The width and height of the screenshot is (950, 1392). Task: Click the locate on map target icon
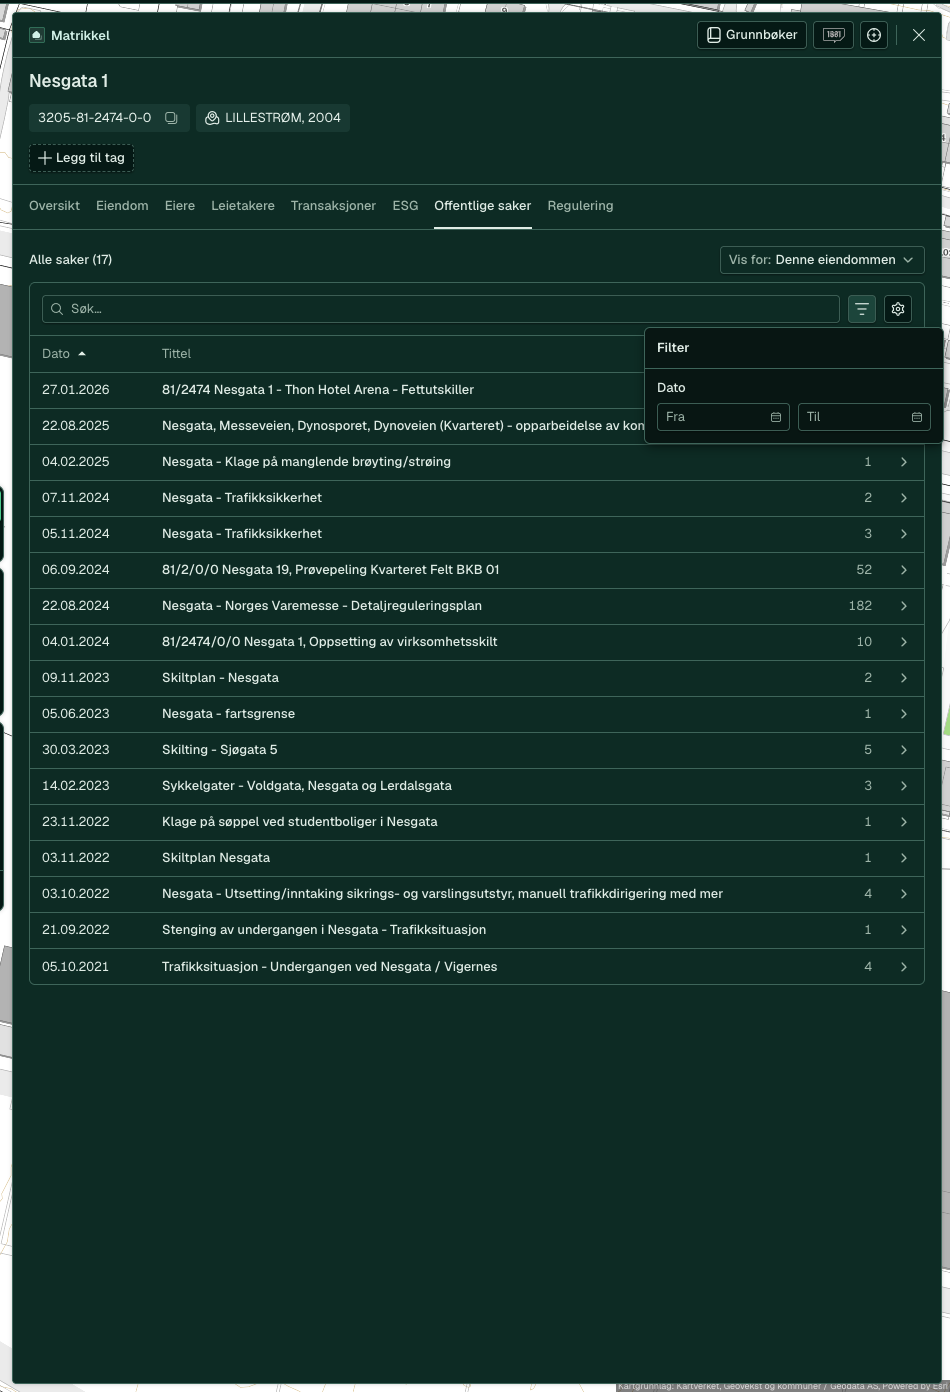[874, 35]
